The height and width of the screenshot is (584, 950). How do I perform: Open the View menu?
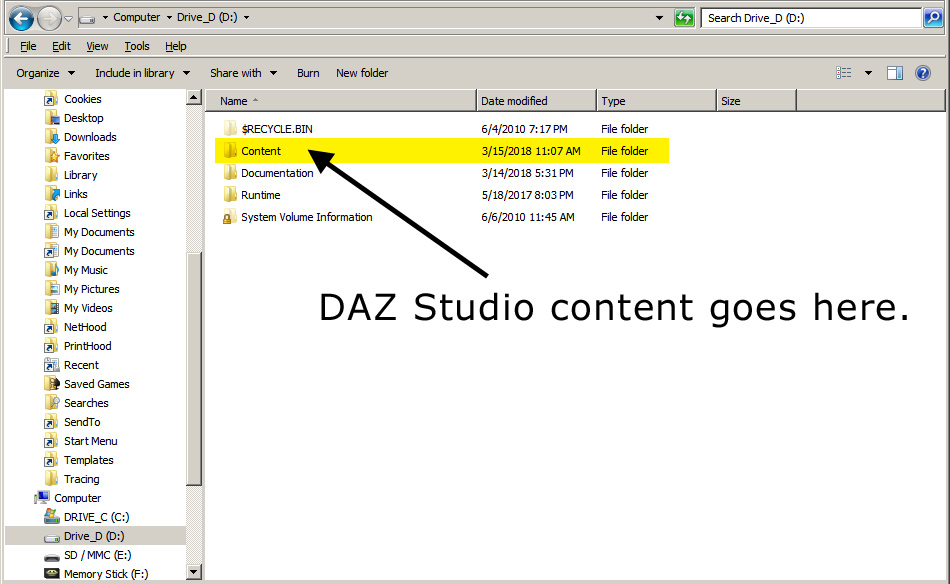click(97, 46)
